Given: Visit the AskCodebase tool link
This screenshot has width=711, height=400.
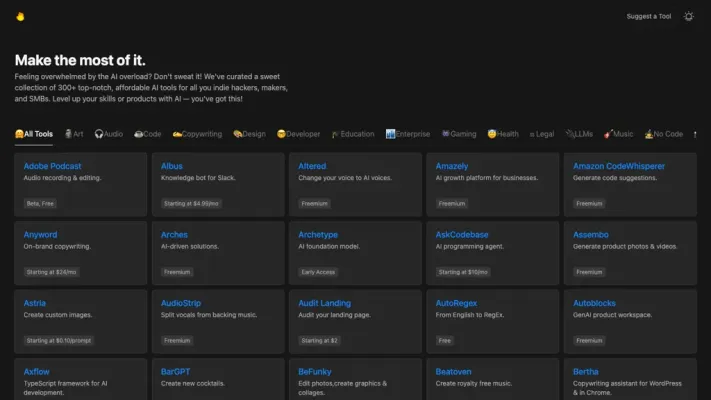Looking at the screenshot, I should pos(462,235).
